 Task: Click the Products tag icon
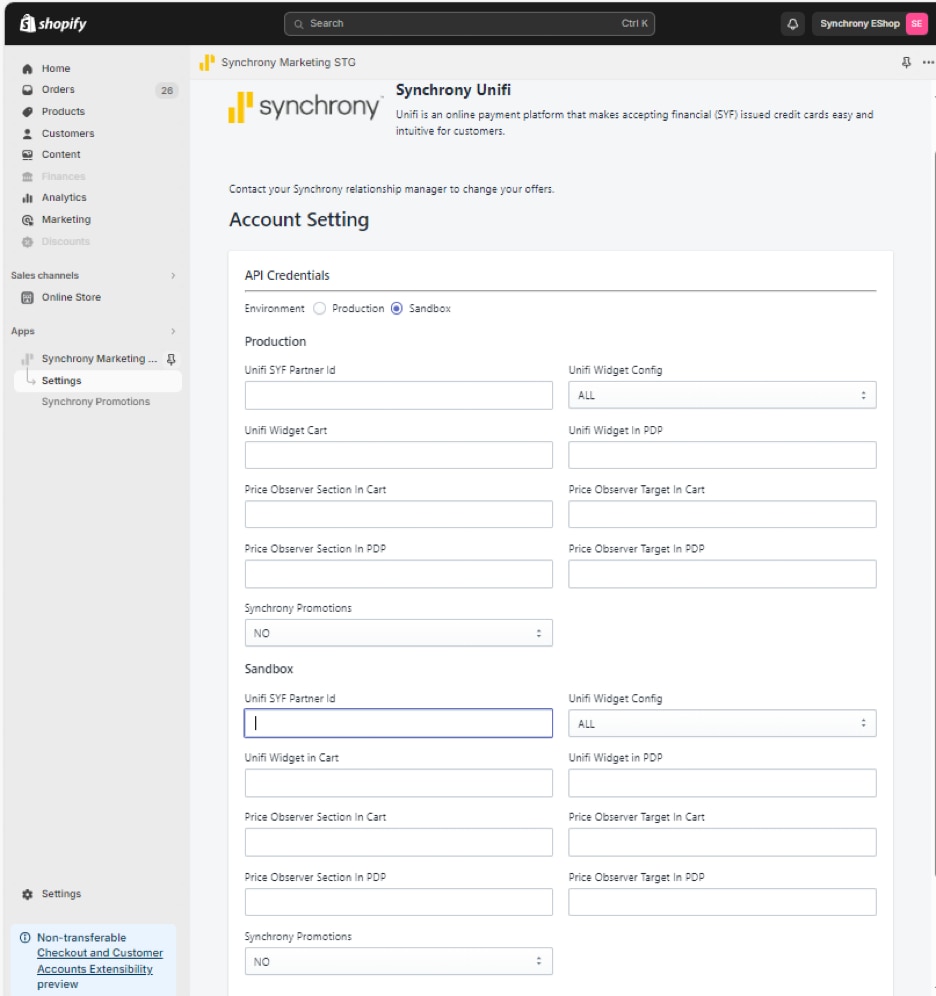pyautogui.click(x=27, y=112)
